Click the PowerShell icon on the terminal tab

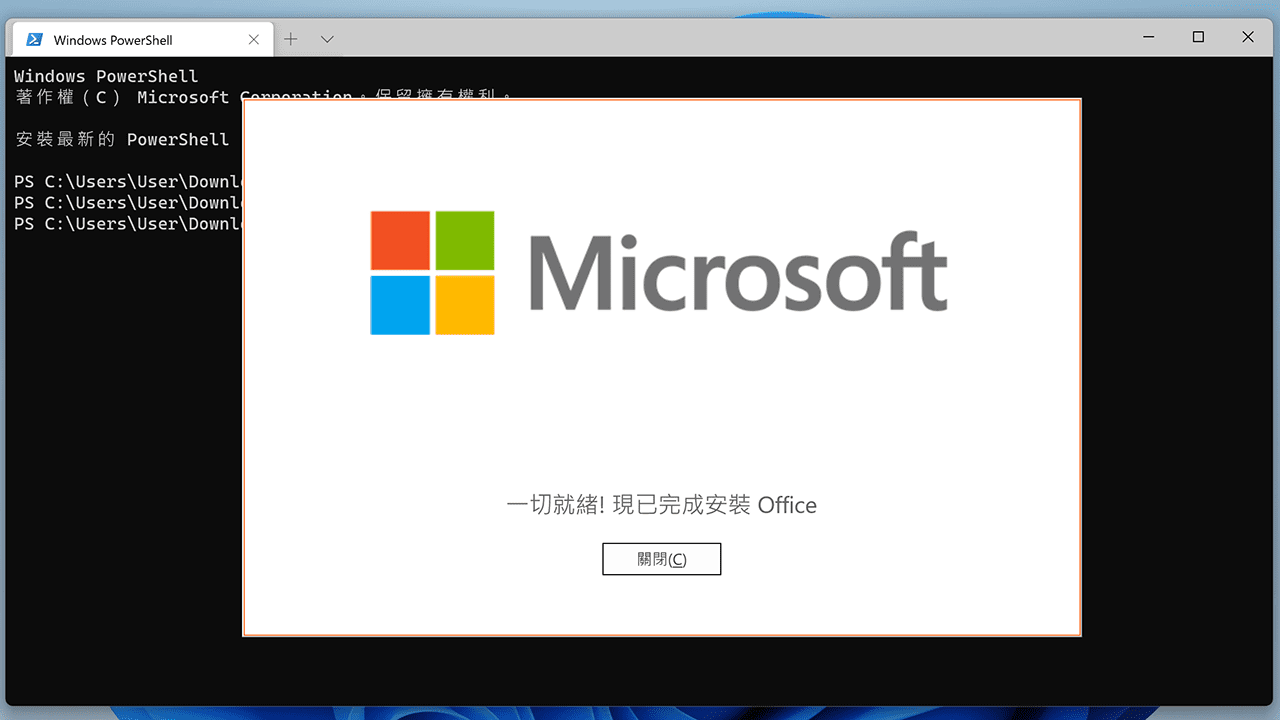tap(34, 38)
